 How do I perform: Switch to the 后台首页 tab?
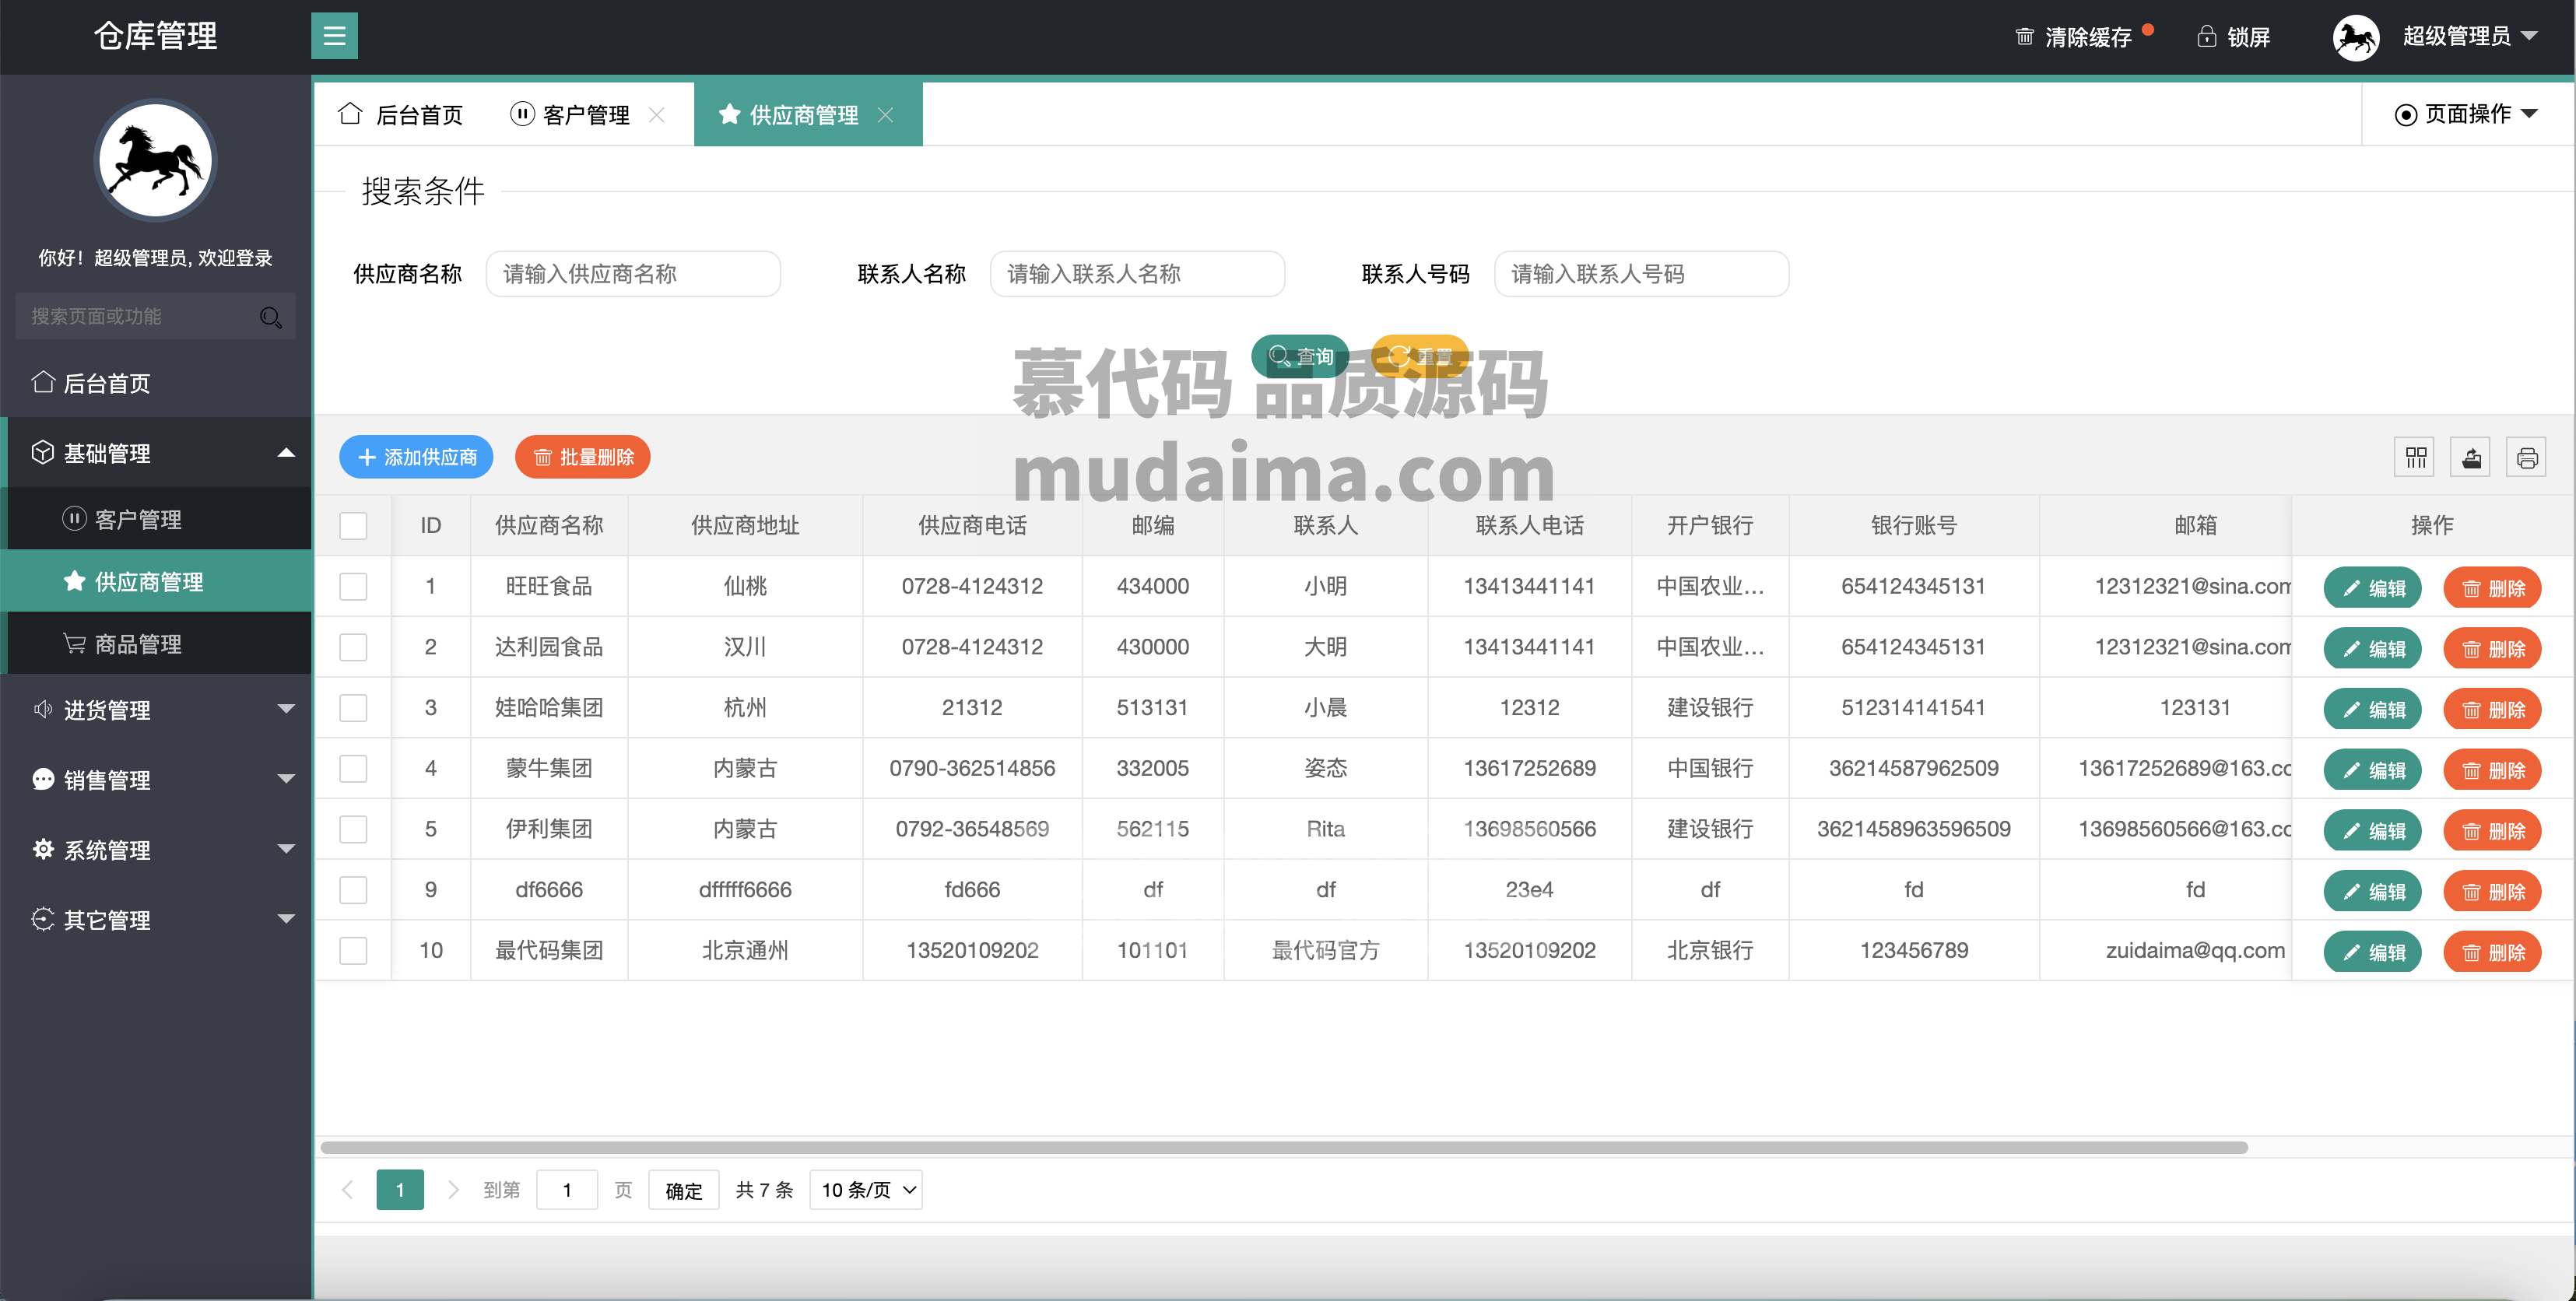click(x=401, y=115)
